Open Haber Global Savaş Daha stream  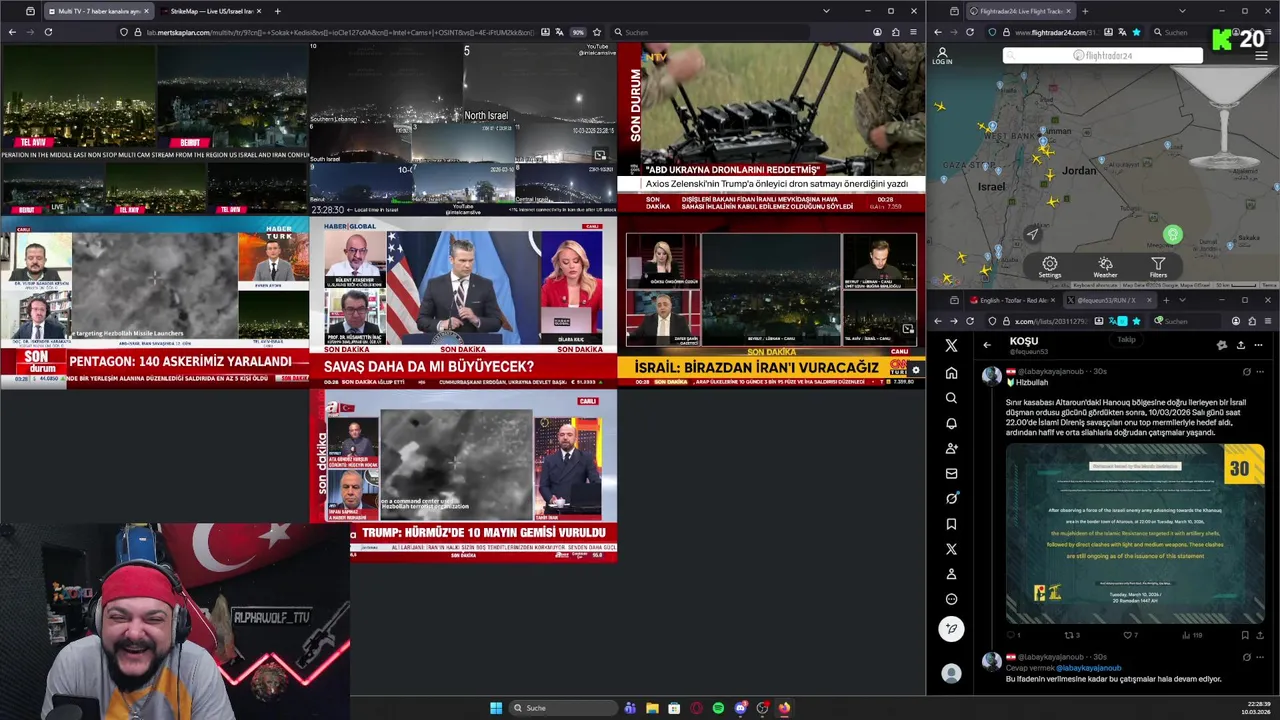[462, 302]
